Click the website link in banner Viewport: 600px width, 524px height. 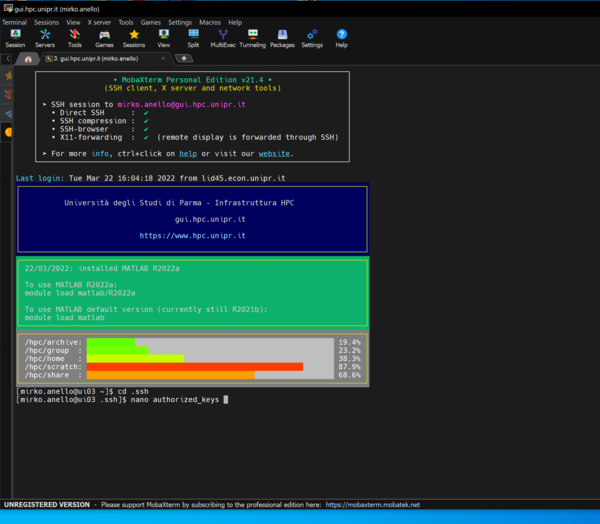click(x=274, y=153)
